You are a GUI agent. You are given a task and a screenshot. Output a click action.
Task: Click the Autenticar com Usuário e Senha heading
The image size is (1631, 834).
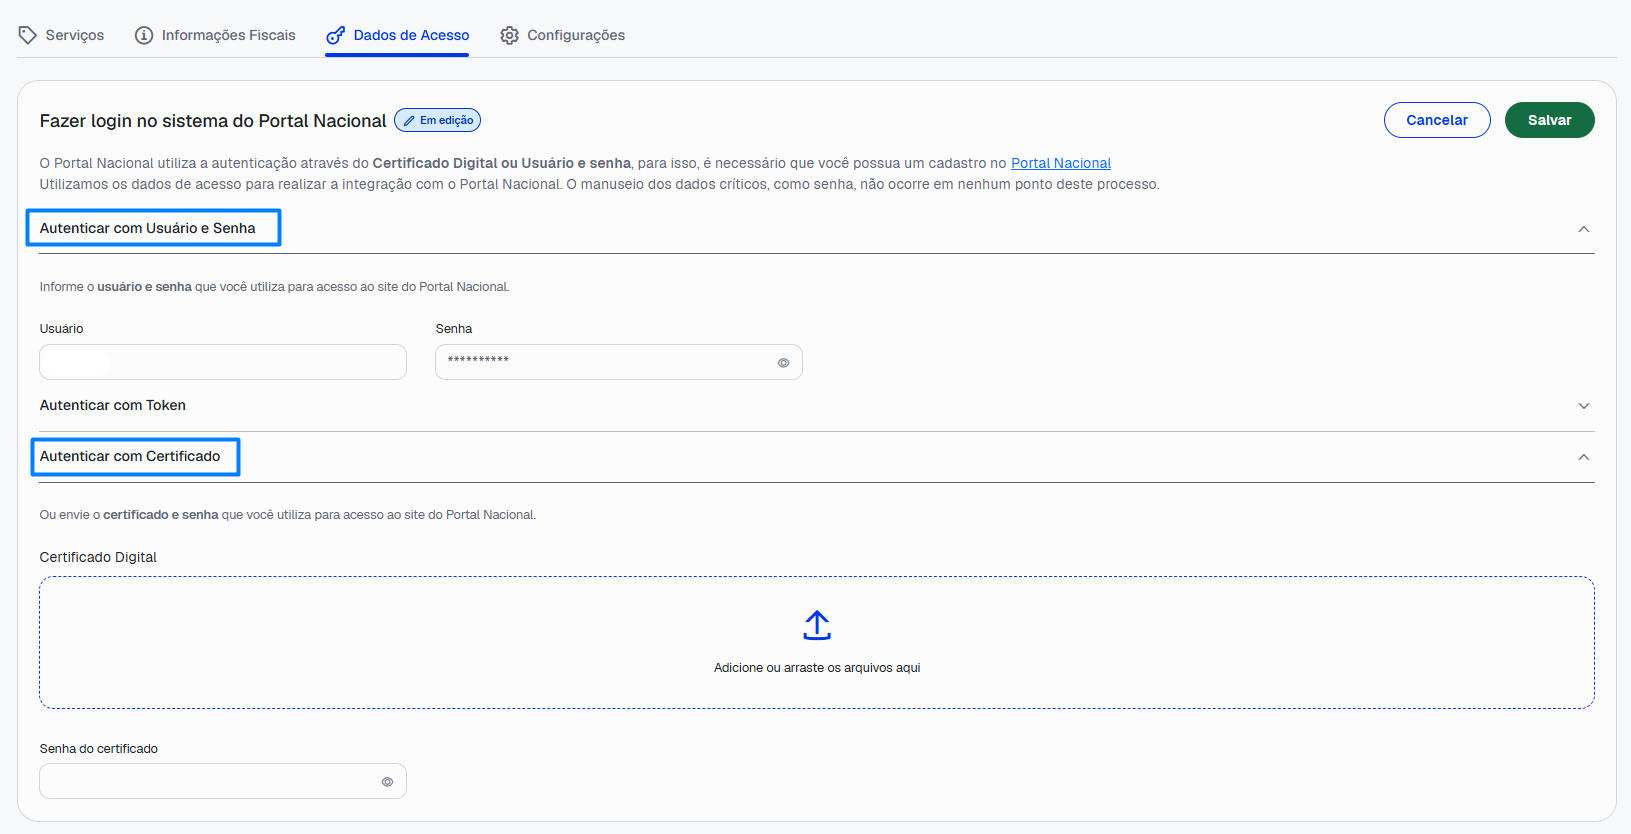point(148,228)
